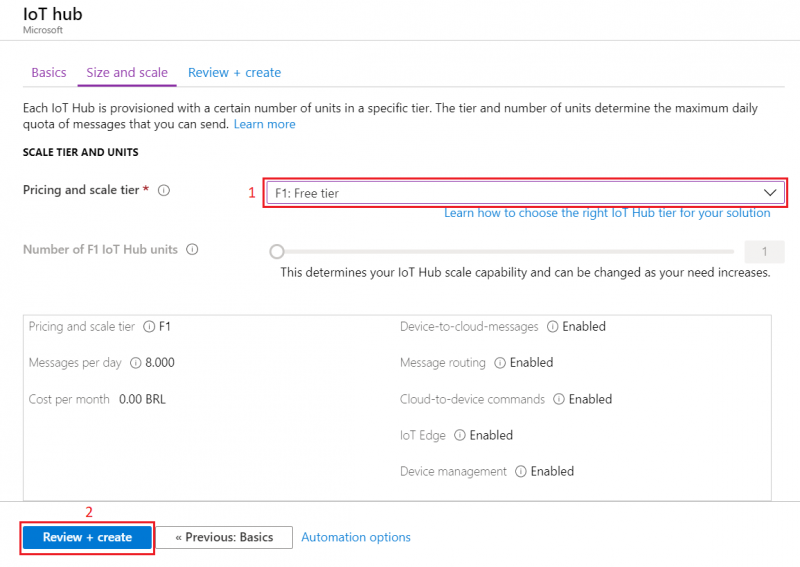
Task: Click info icon next to Number of F1 IoT Hub units
Action: [192, 250]
